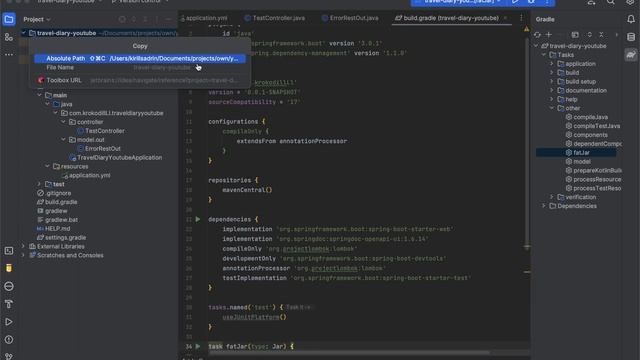Click Search Everywhere magnifier
The image size is (640, 360).
[611, 2]
